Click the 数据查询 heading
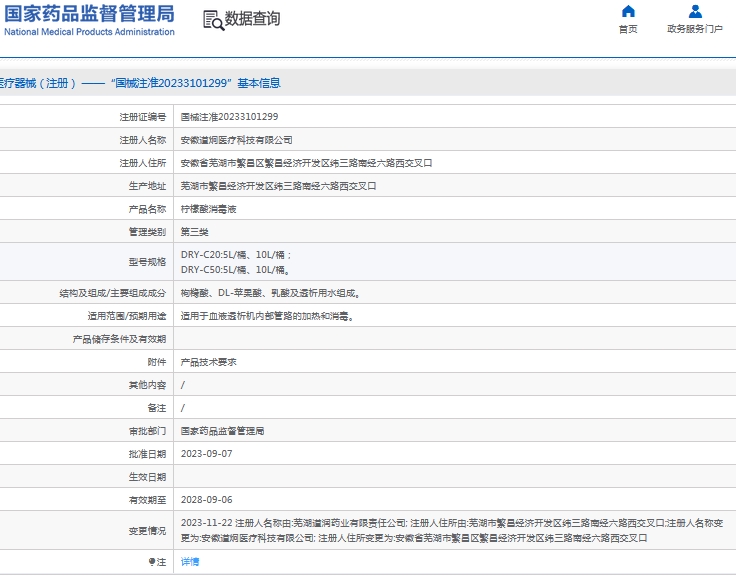The image size is (736, 576). pyautogui.click(x=253, y=19)
